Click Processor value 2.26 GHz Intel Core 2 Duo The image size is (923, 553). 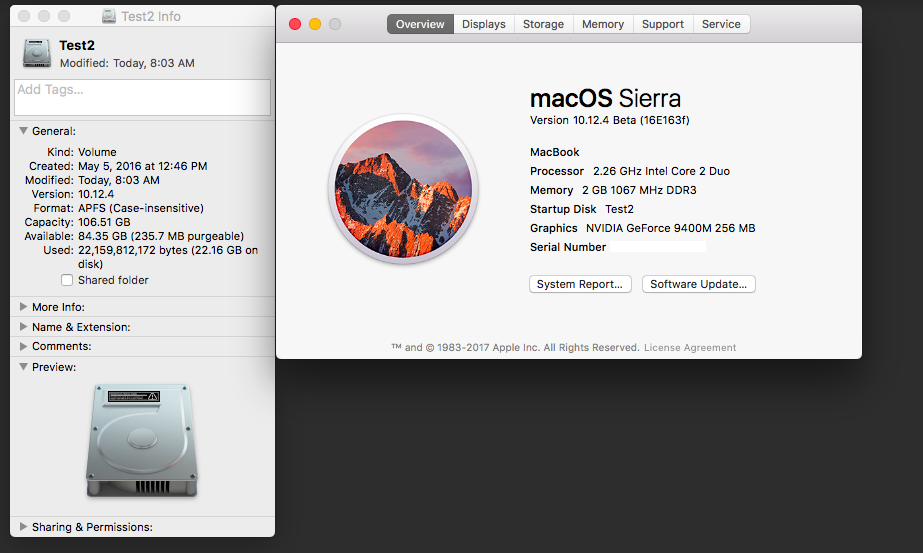pos(661,171)
